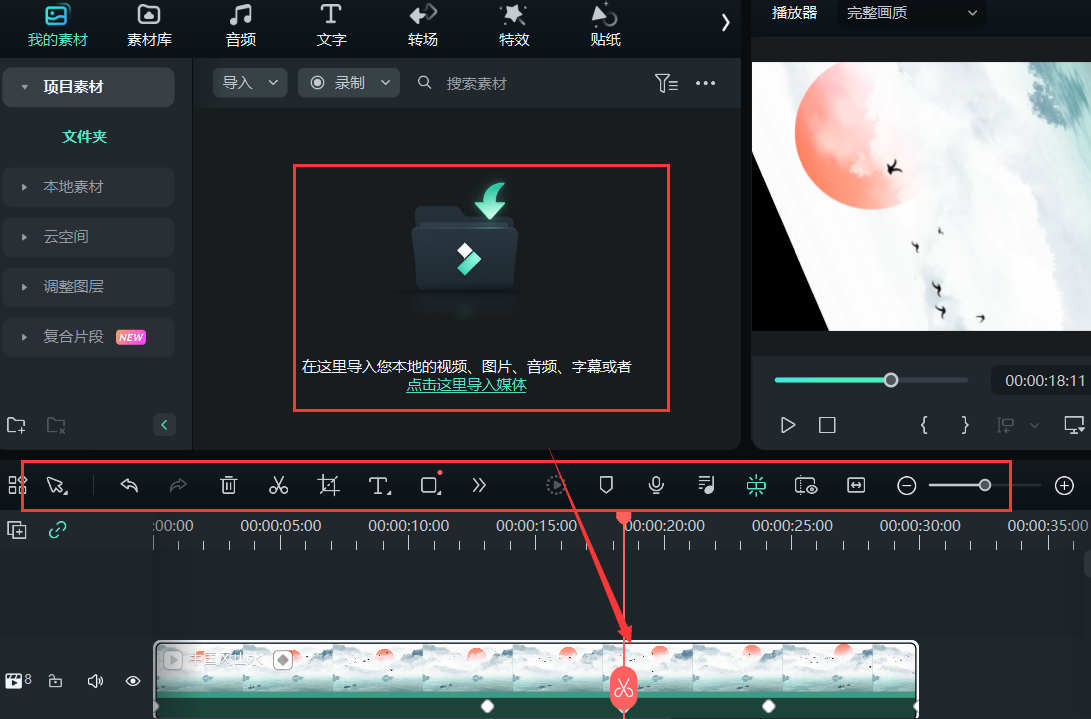Mute the video track's speaker icon
Viewport: 1091px width, 719px height.
(94, 680)
